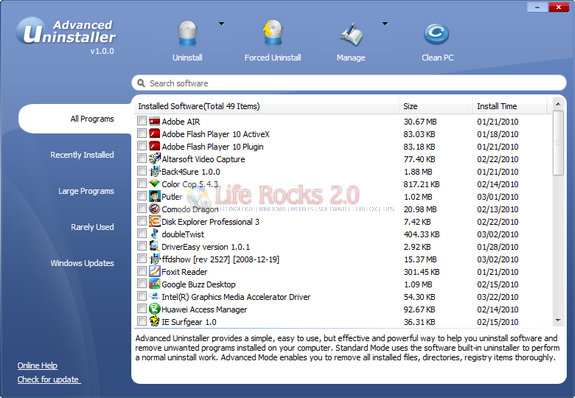Select IE Surfgear size 36.31 KB
The image size is (575, 398).
(420, 322)
